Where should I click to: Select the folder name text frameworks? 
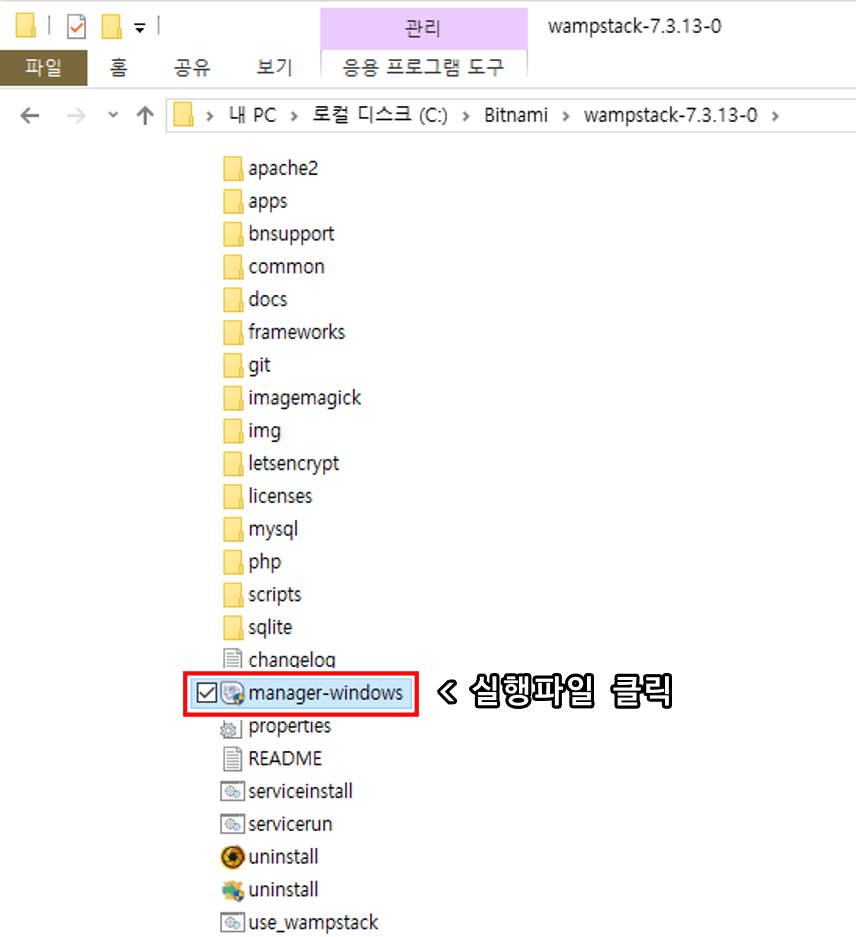[x=297, y=332]
